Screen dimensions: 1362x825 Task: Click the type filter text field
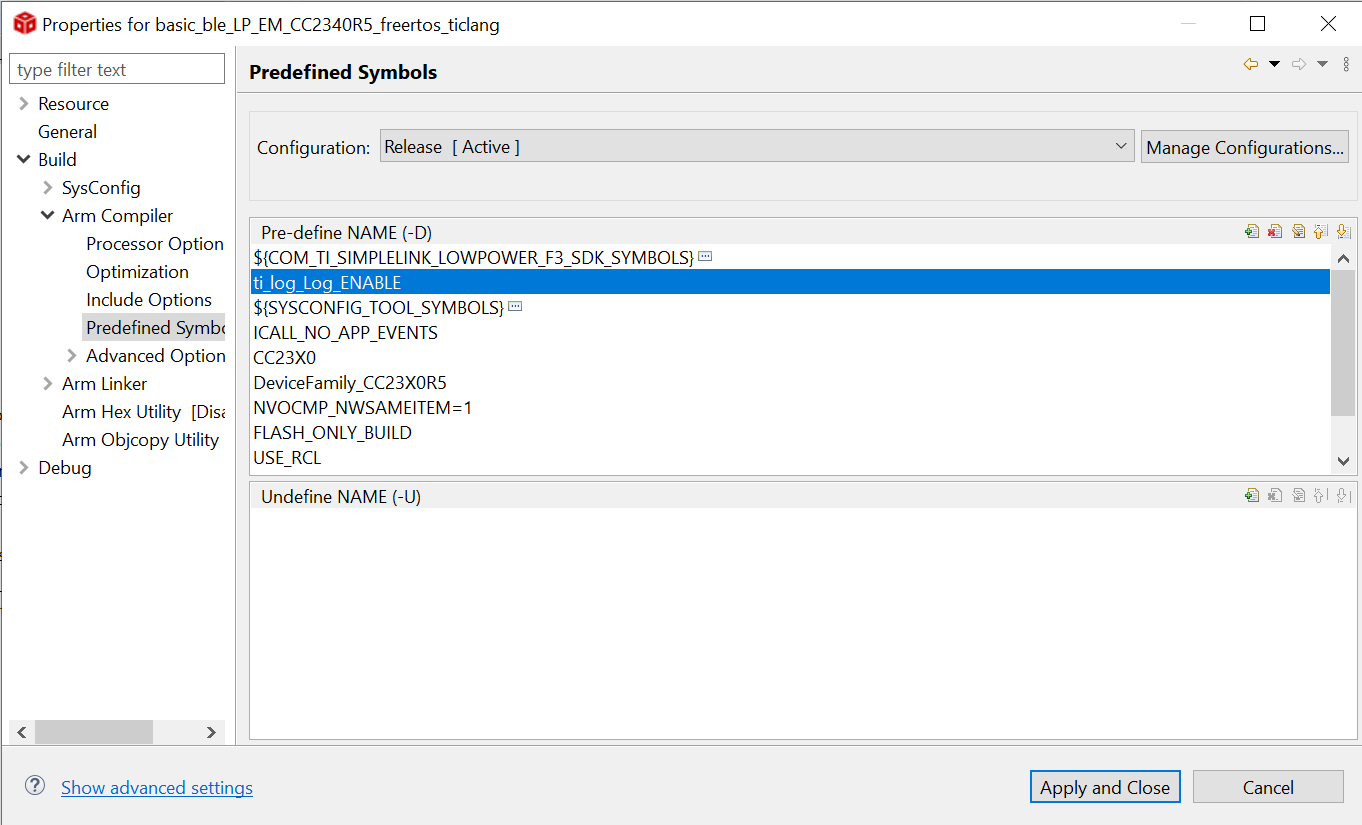pyautogui.click(x=116, y=68)
